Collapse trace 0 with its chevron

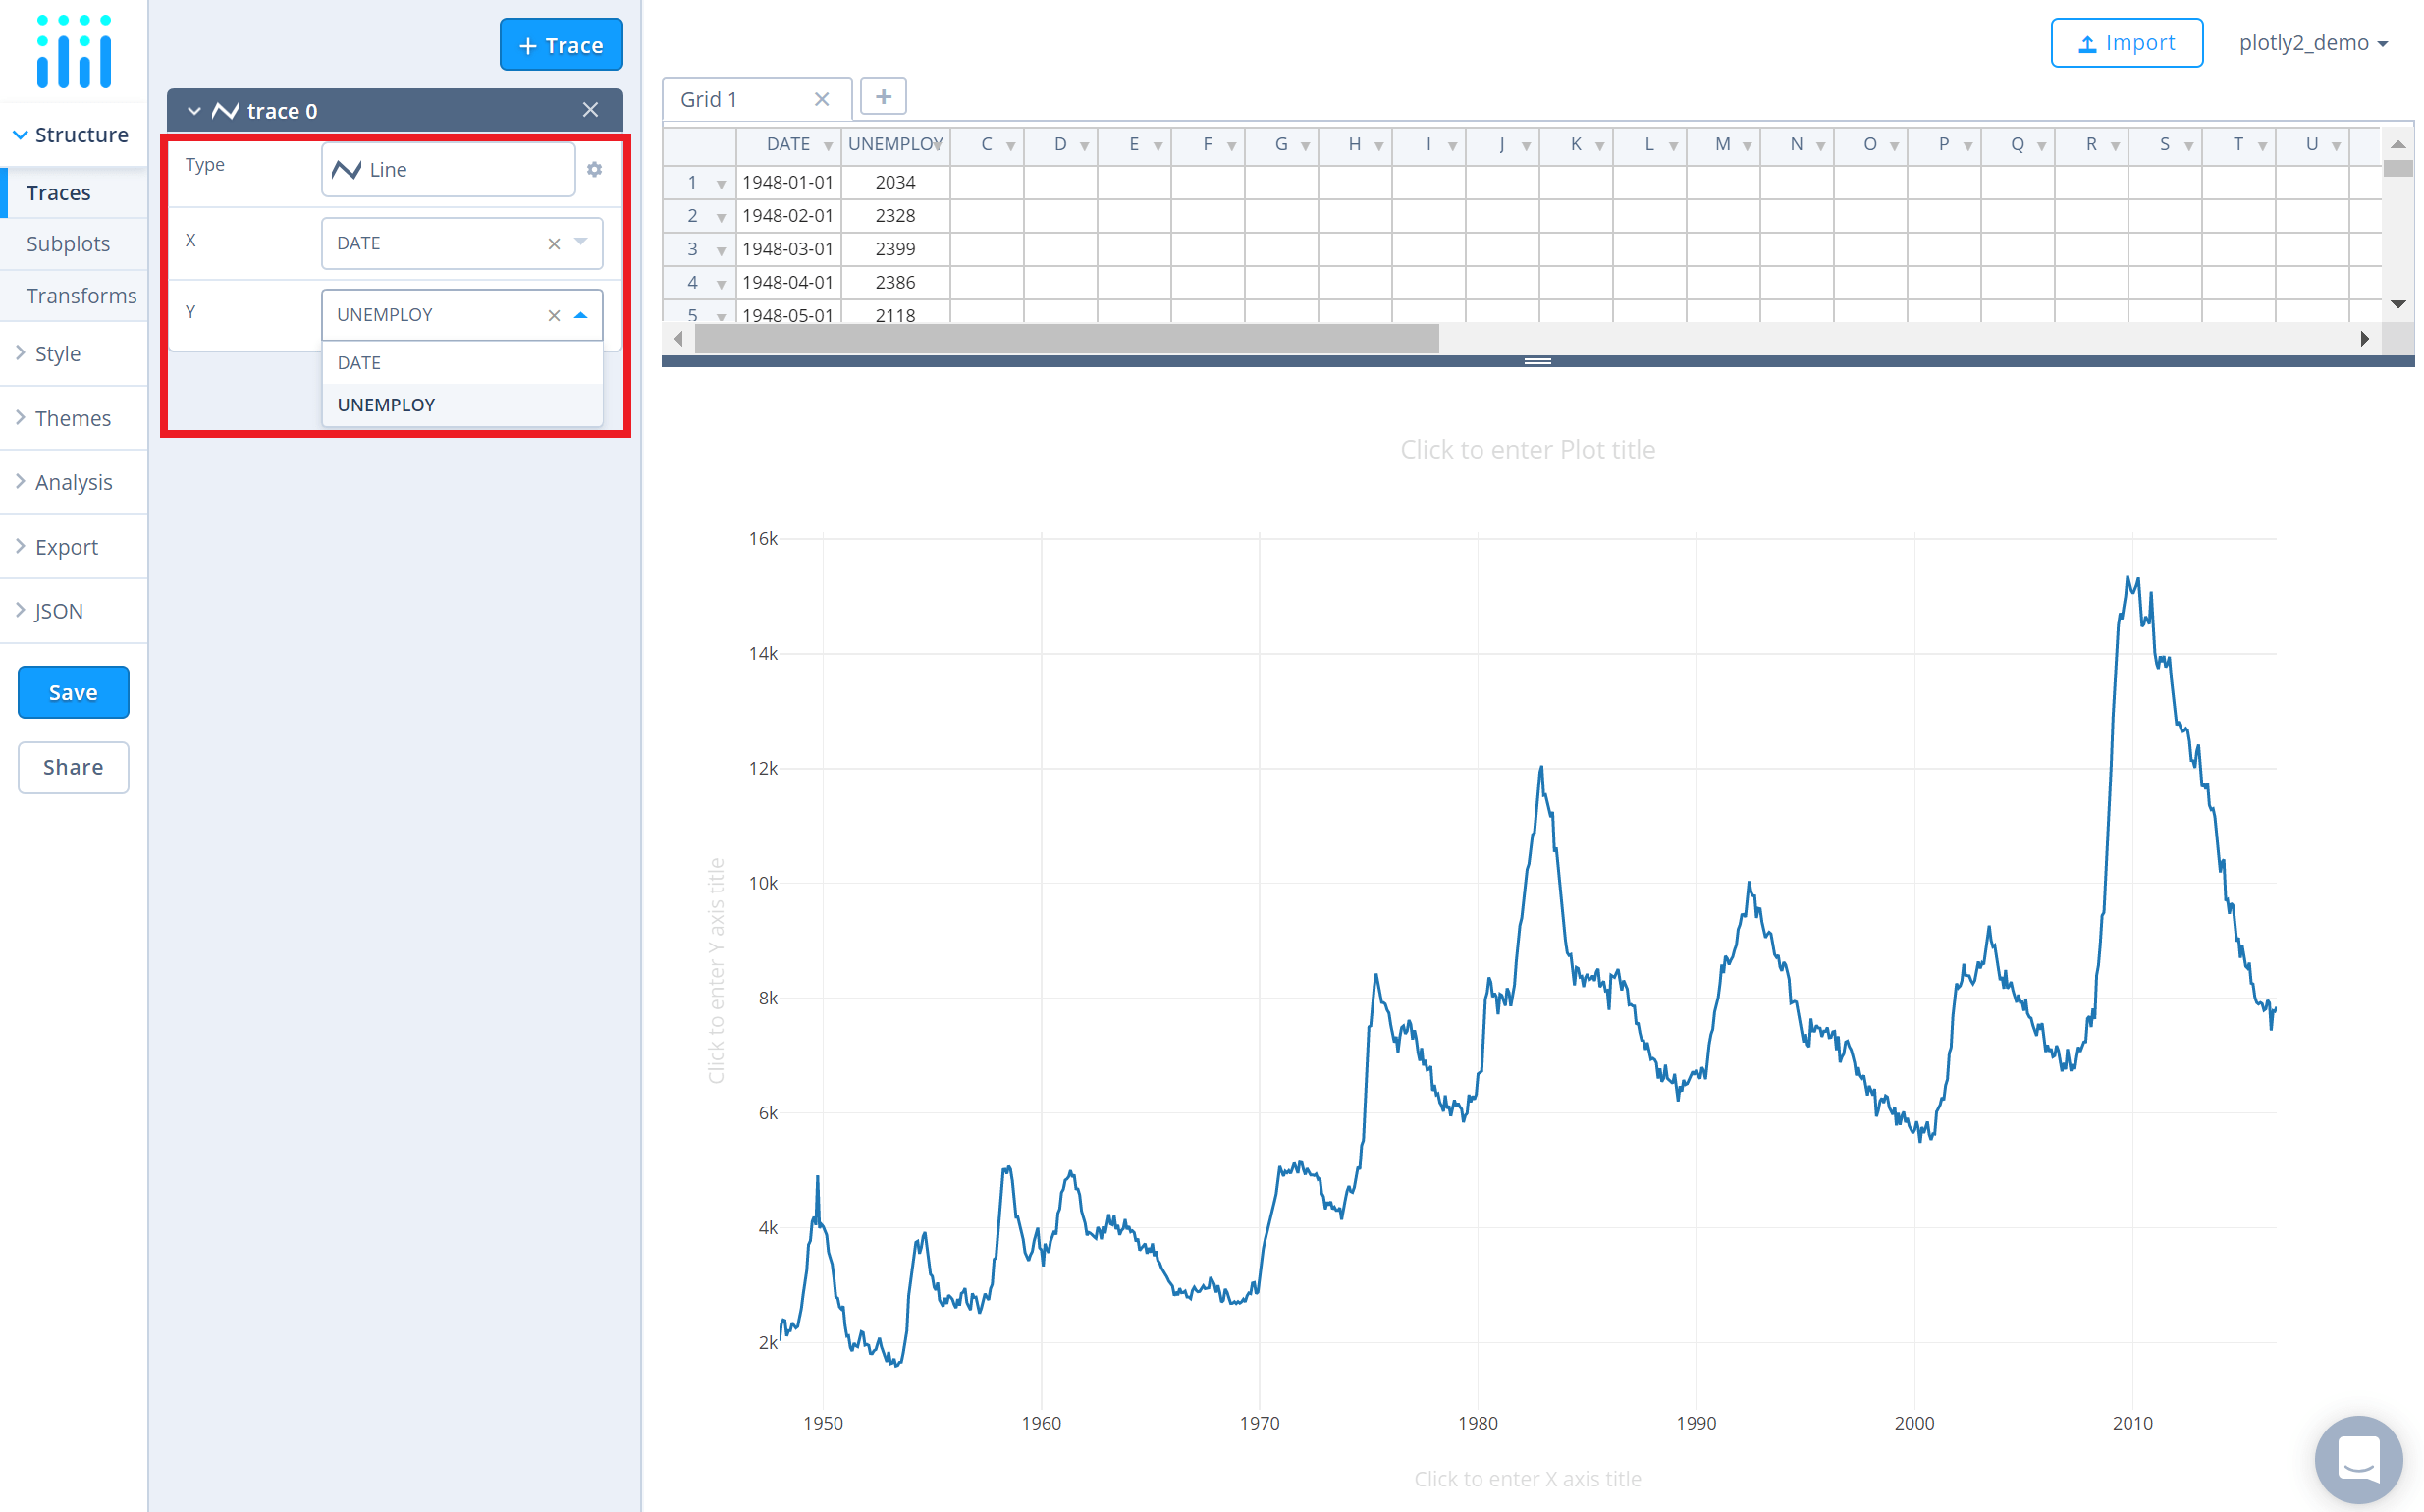[194, 111]
